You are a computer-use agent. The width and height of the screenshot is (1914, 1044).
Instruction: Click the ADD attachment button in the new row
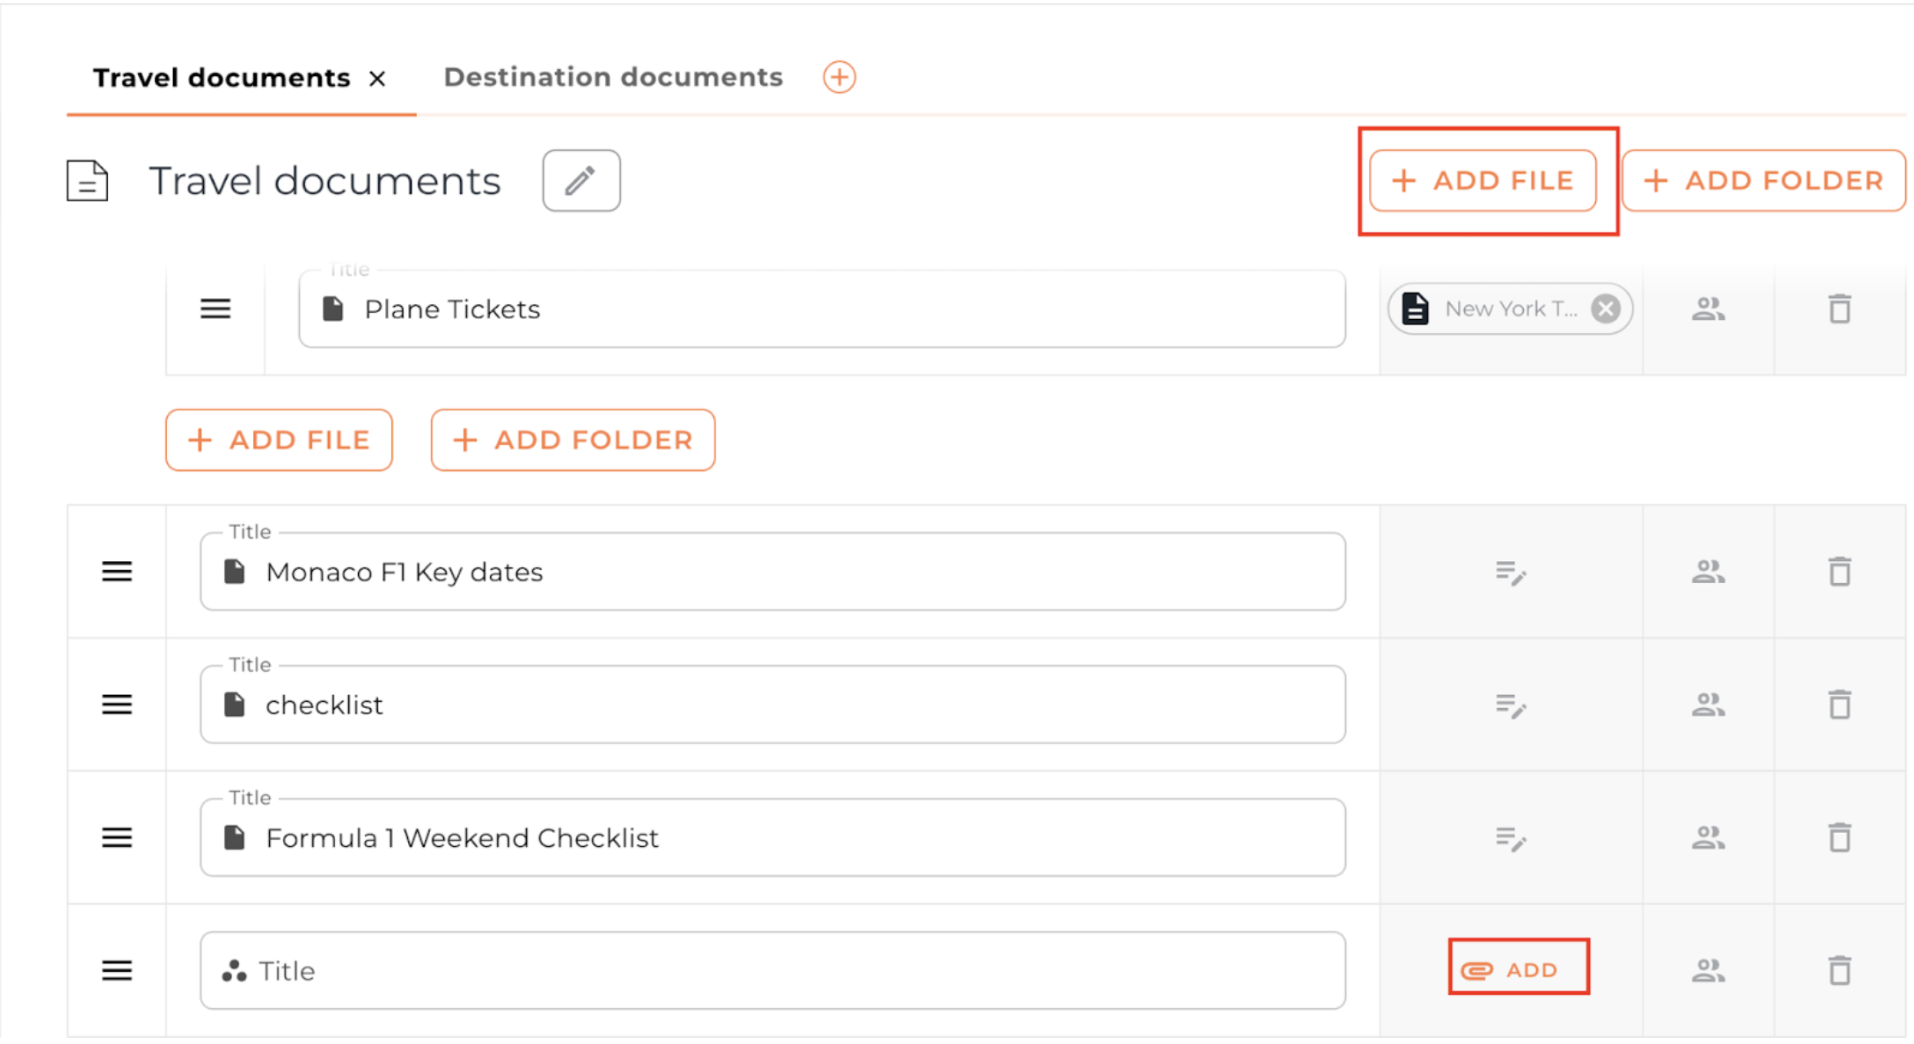pos(1517,970)
